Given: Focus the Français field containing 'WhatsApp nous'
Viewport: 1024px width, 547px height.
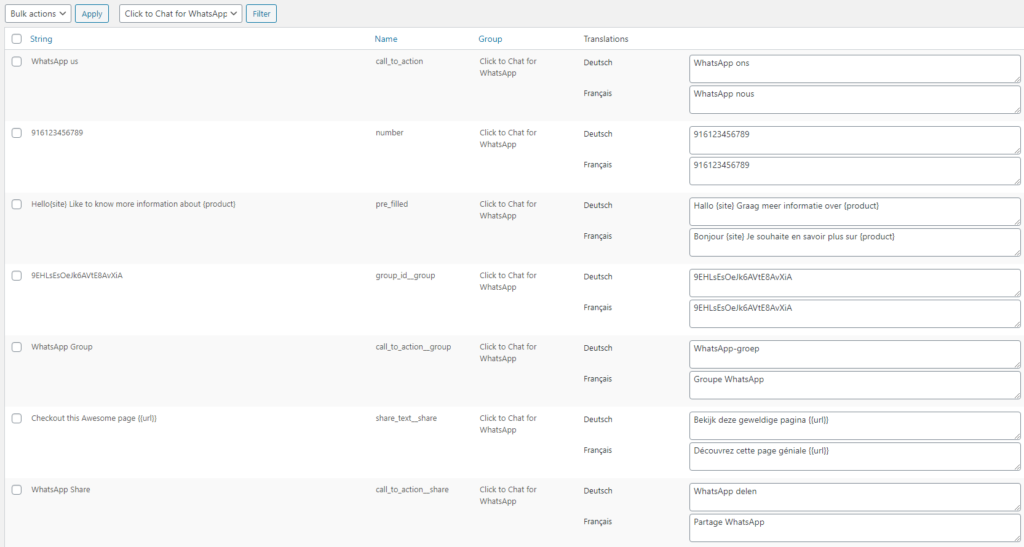Looking at the screenshot, I should (855, 99).
